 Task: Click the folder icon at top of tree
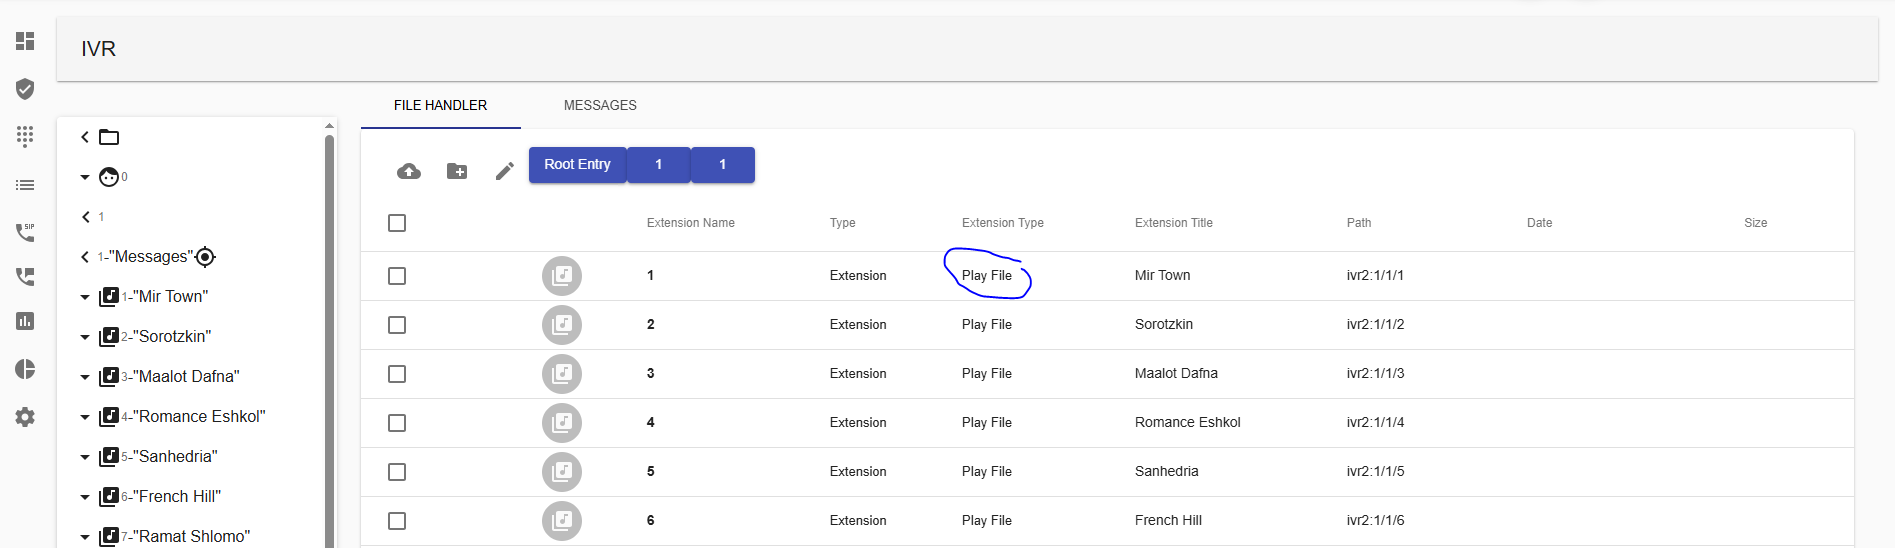tap(109, 137)
